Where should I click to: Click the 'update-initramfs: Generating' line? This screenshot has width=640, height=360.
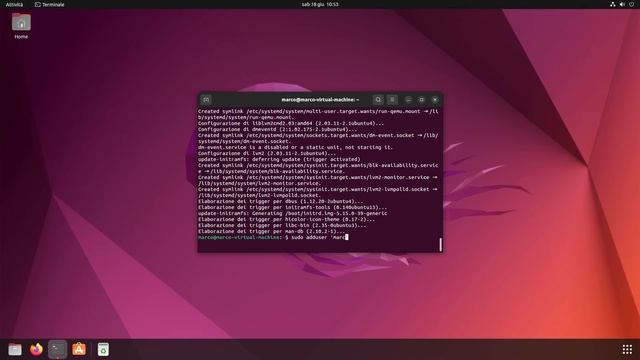[x=293, y=213]
